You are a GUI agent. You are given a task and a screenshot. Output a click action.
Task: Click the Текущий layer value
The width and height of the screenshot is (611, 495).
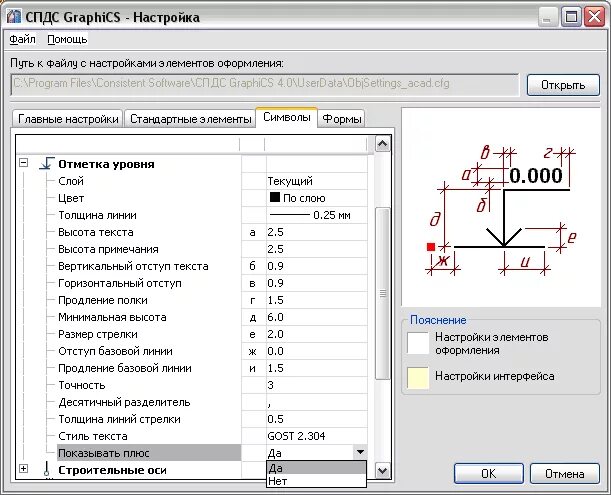click(x=290, y=181)
